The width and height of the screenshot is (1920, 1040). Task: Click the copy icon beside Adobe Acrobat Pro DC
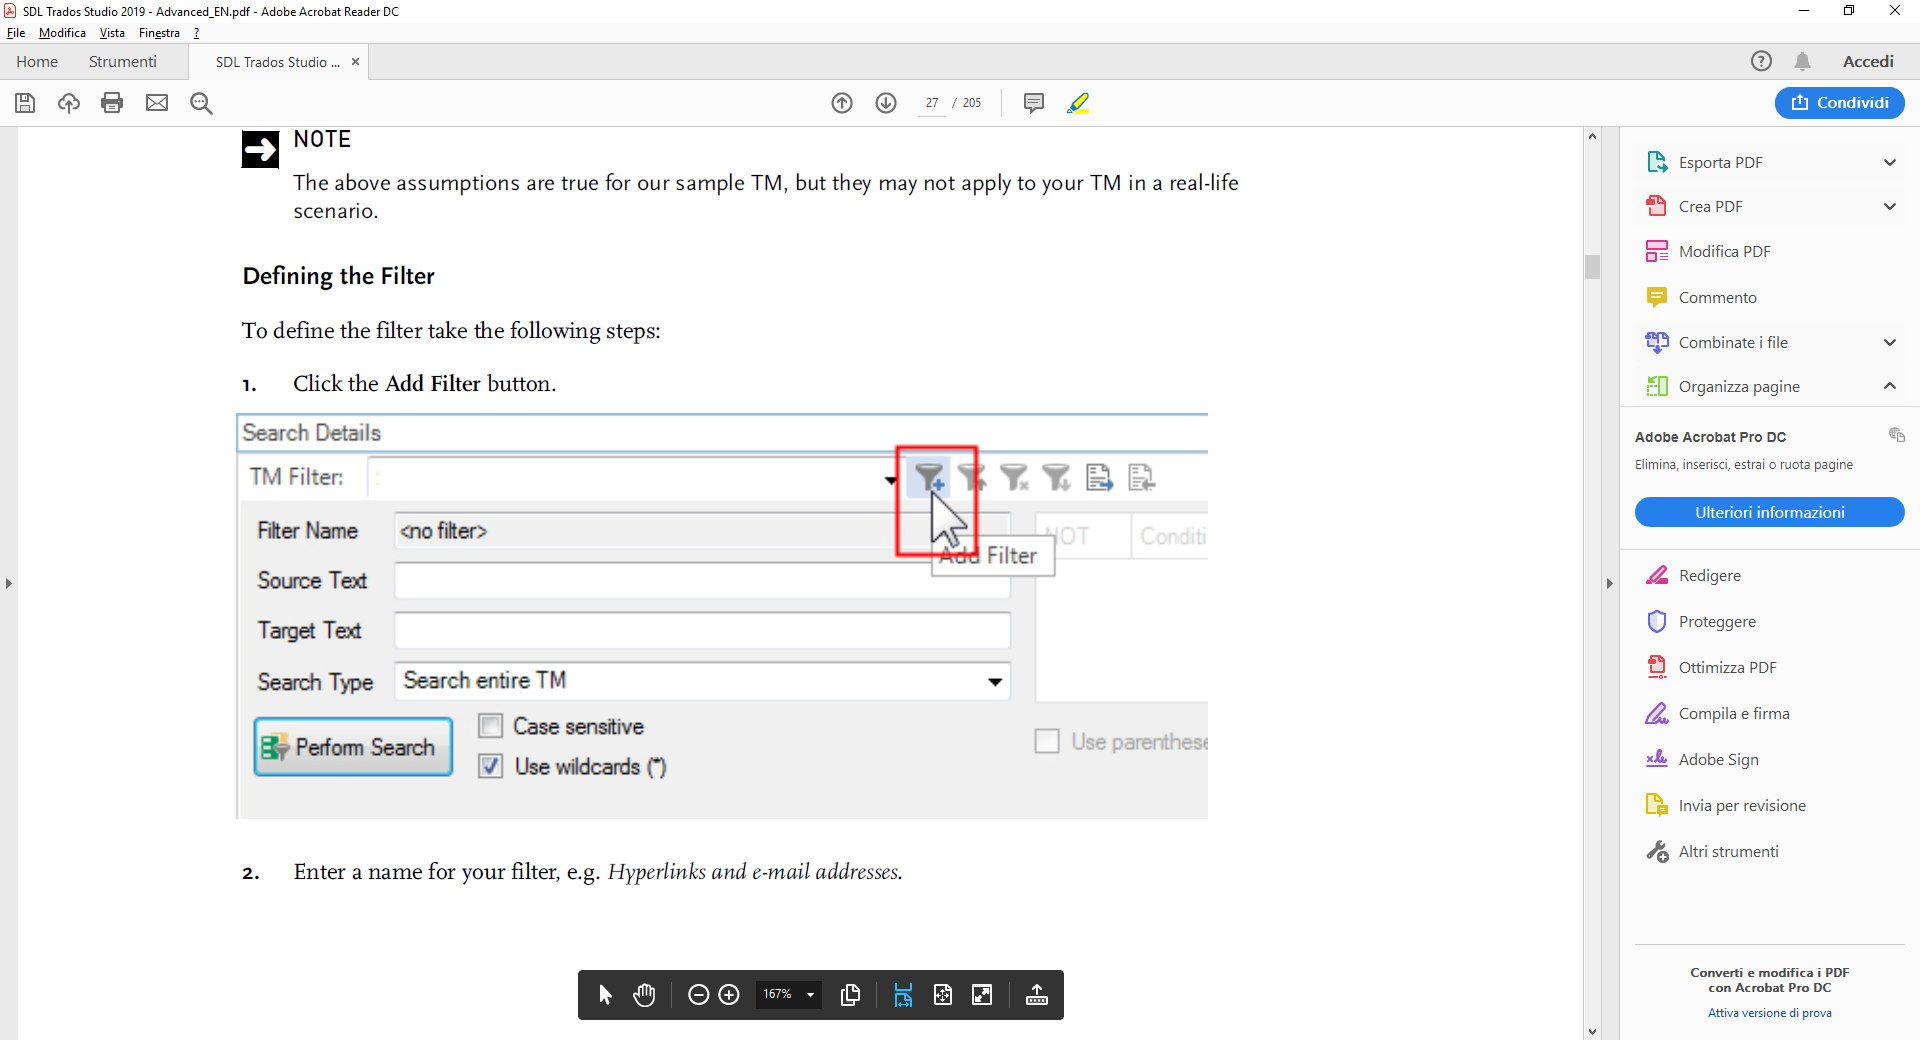(1896, 435)
